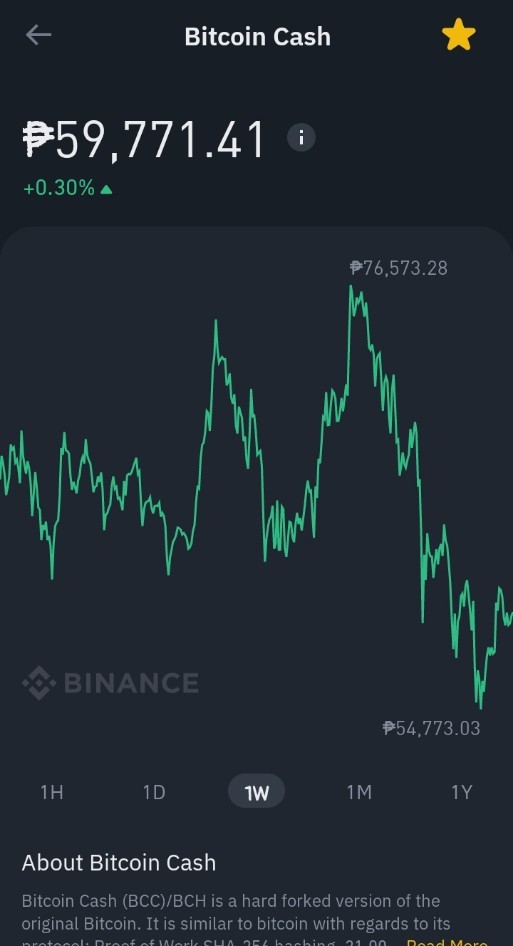Screen dimensions: 513x946
Task: Toggle the yellow favorite star
Action: 459,34
